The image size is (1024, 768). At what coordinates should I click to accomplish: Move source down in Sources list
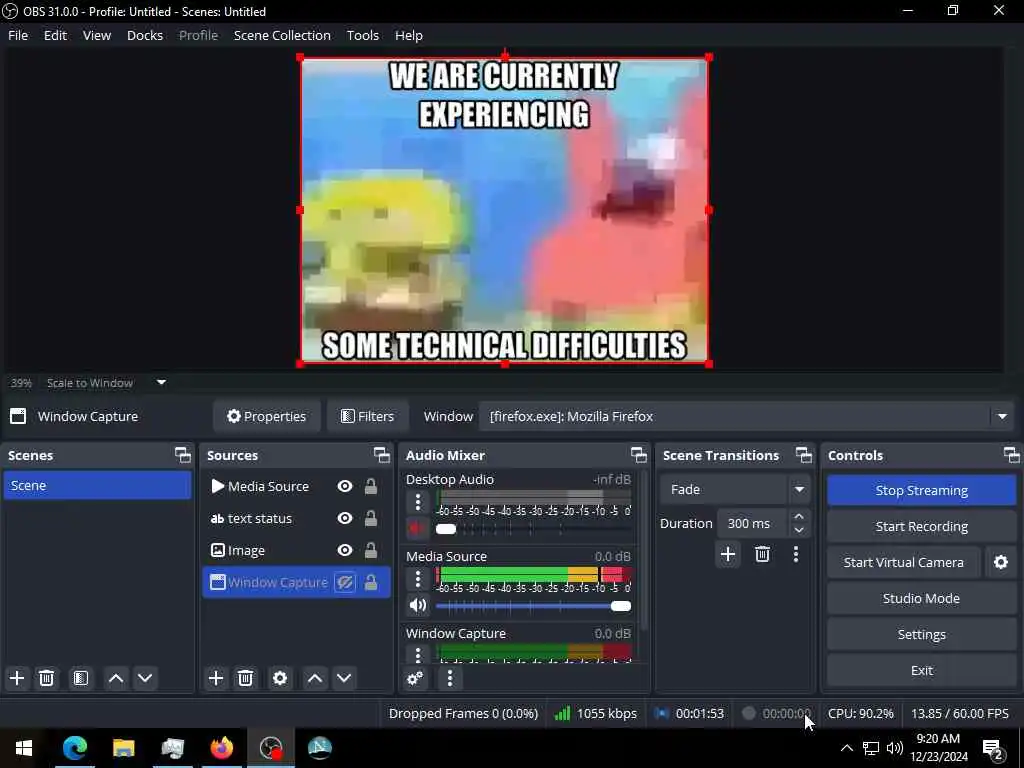pos(344,678)
